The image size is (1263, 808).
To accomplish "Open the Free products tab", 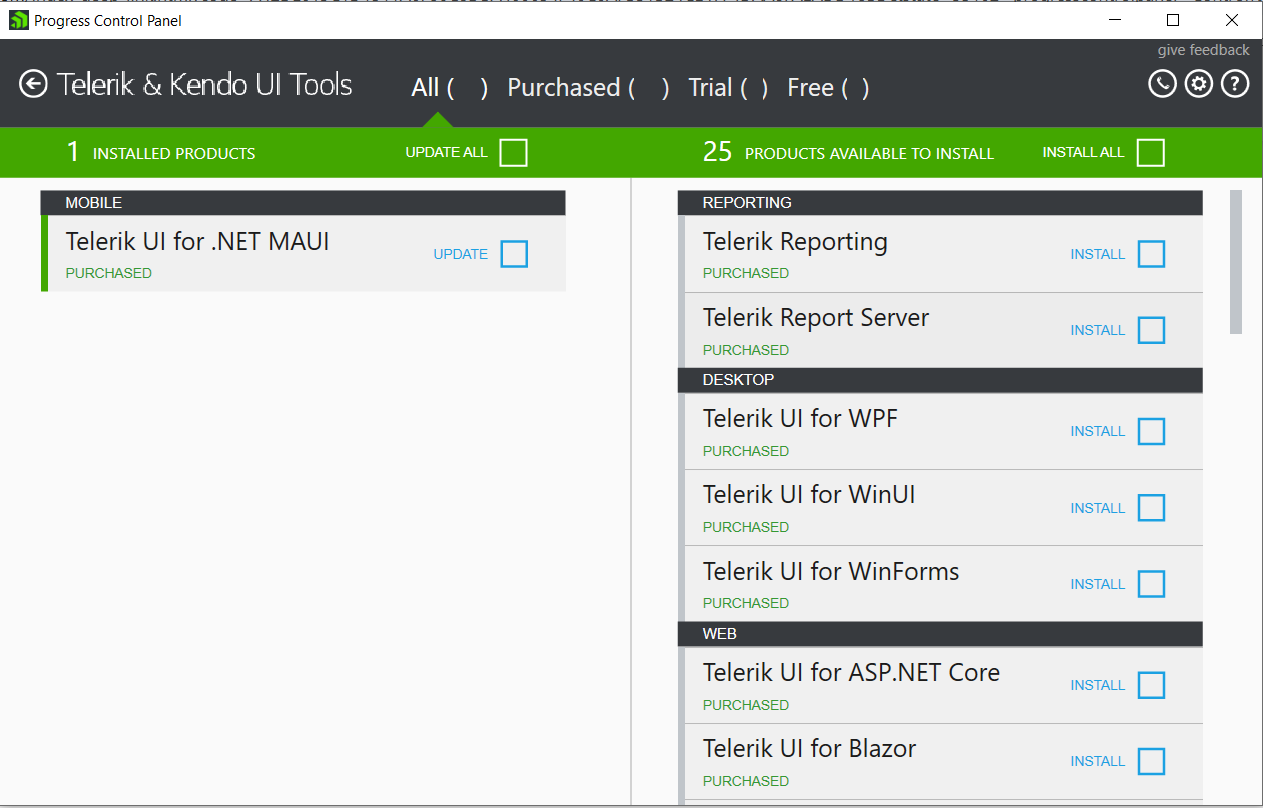I will [810, 87].
